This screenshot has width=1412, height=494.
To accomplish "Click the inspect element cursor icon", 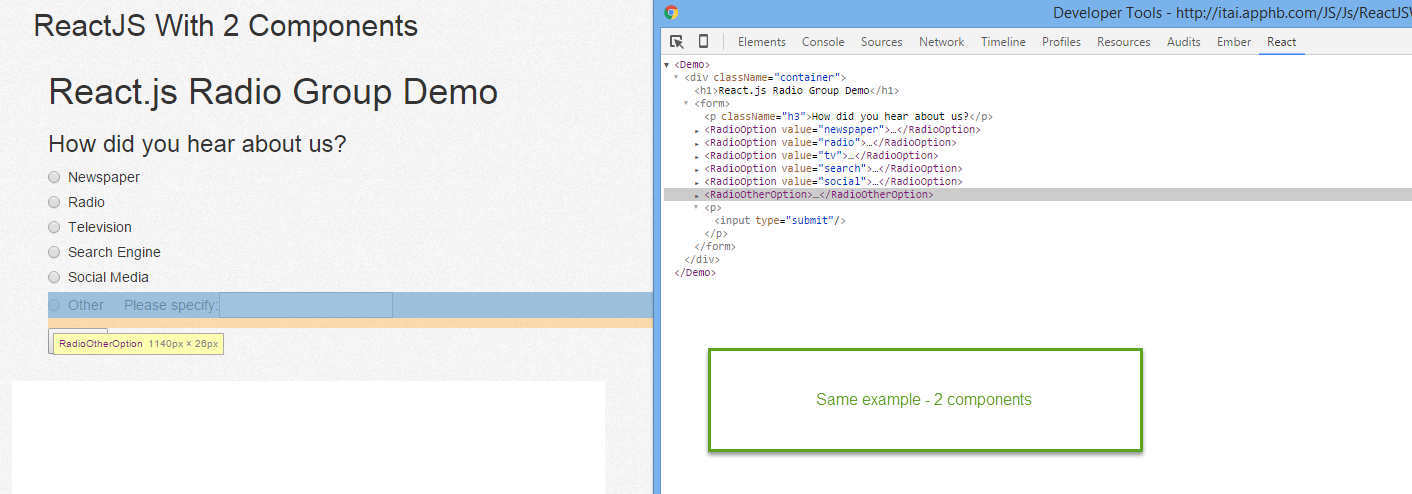I will (677, 42).
